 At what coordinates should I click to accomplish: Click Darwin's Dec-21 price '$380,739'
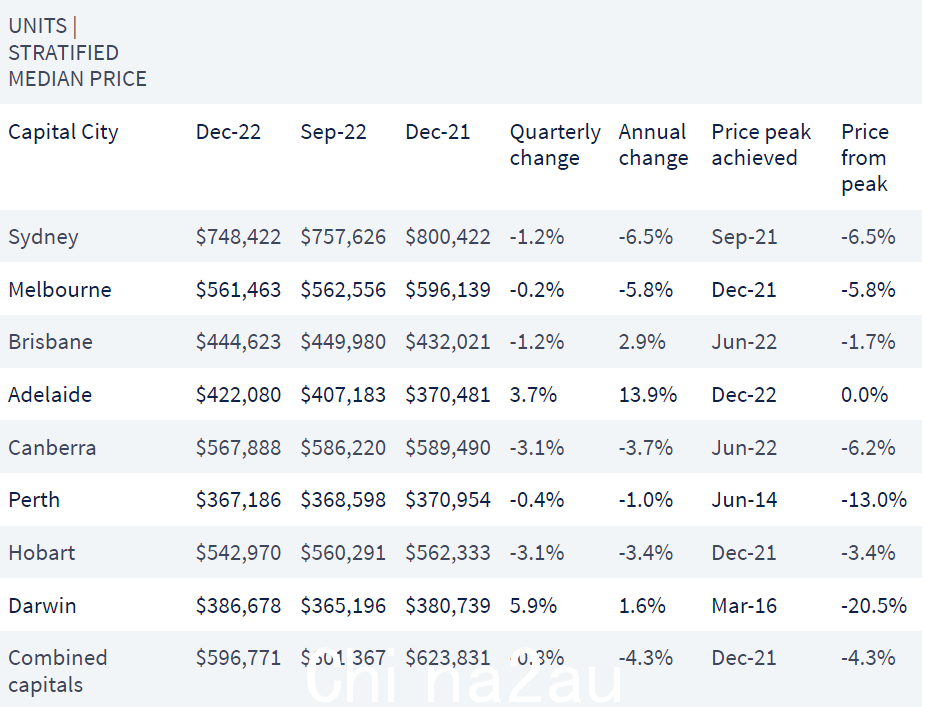pos(448,605)
